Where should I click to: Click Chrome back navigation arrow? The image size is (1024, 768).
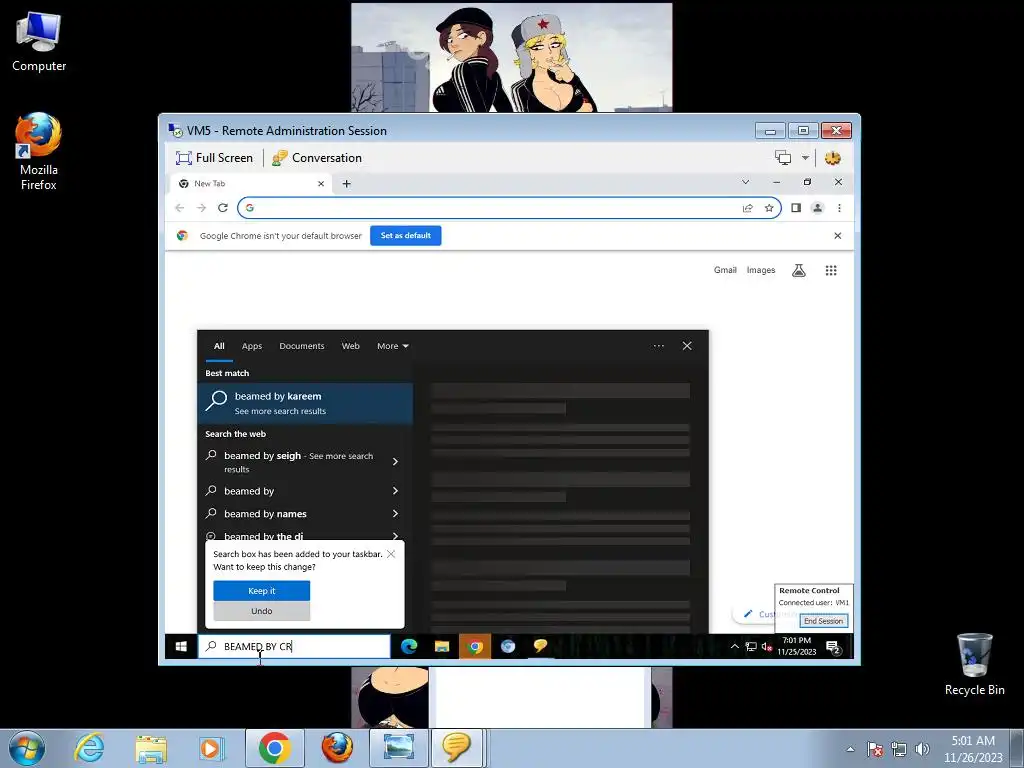click(180, 208)
